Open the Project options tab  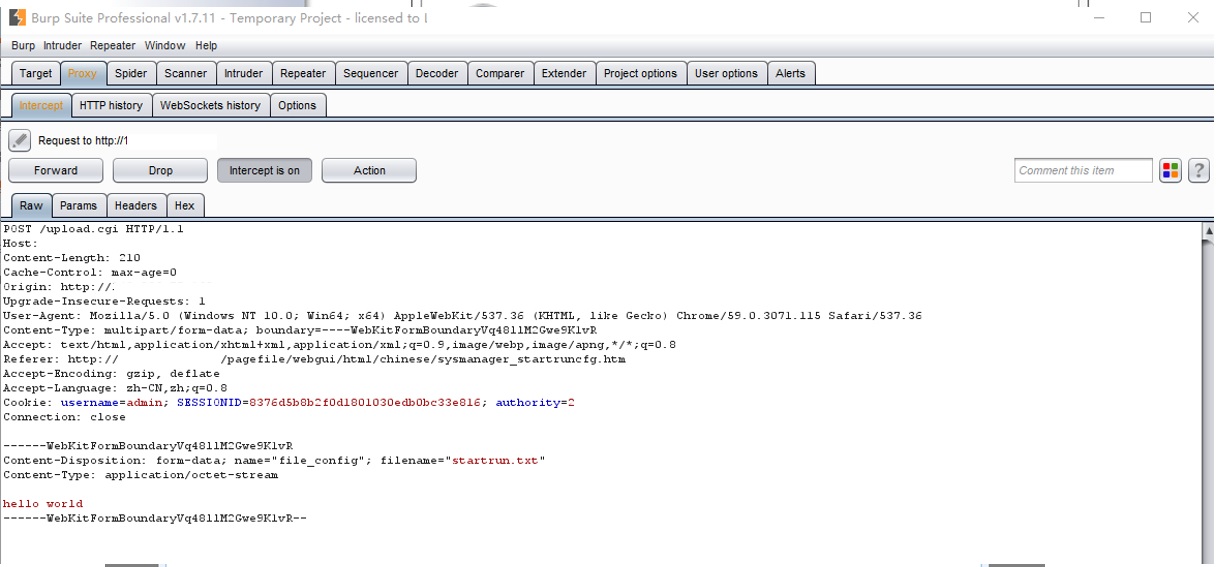click(640, 74)
